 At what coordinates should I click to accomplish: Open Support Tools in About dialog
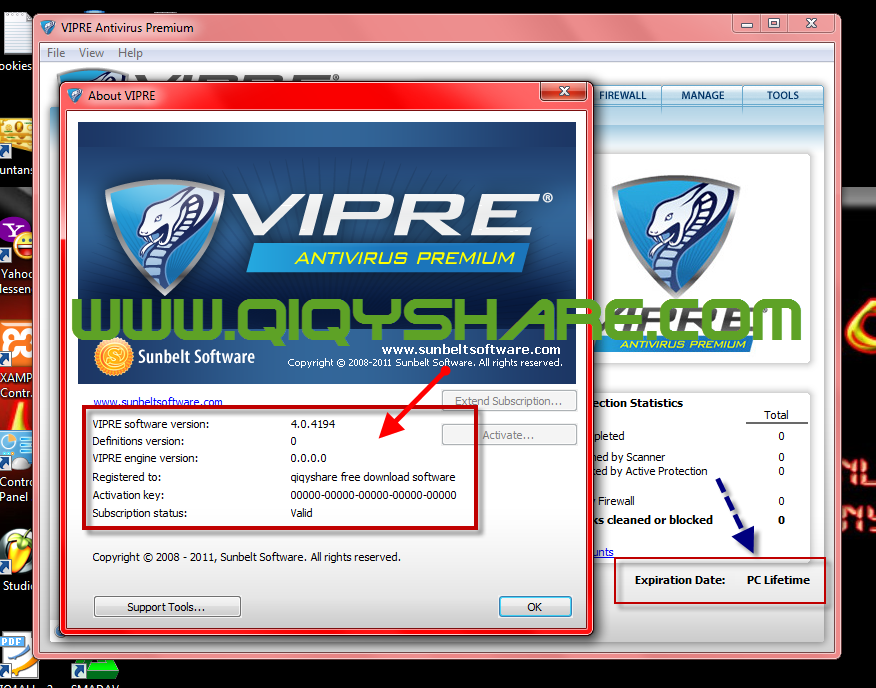point(167,606)
